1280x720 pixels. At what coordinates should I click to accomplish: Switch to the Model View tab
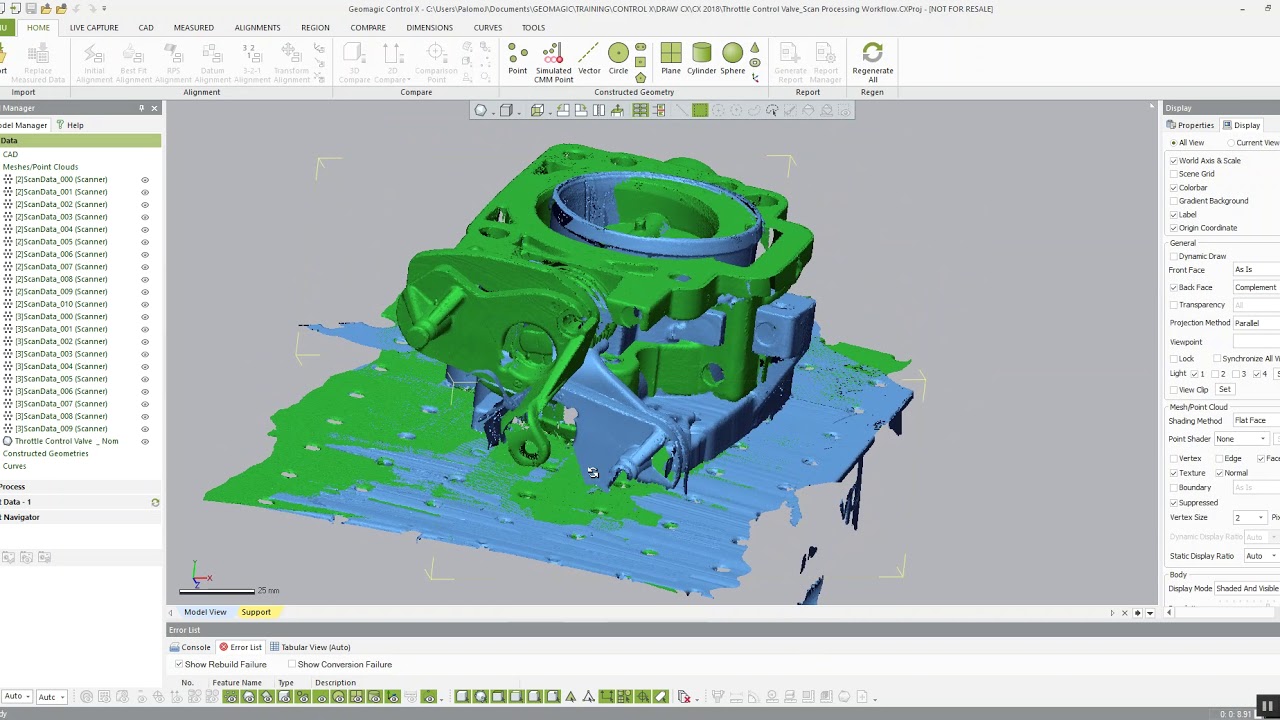coord(205,612)
